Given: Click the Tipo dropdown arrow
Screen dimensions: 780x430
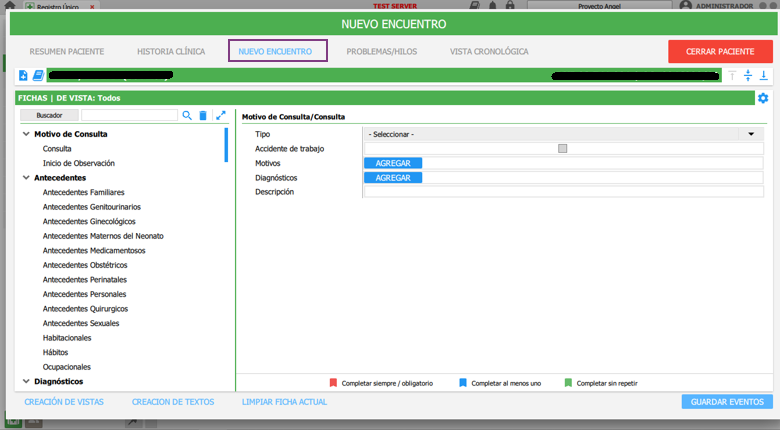Looking at the screenshot, I should (x=751, y=134).
